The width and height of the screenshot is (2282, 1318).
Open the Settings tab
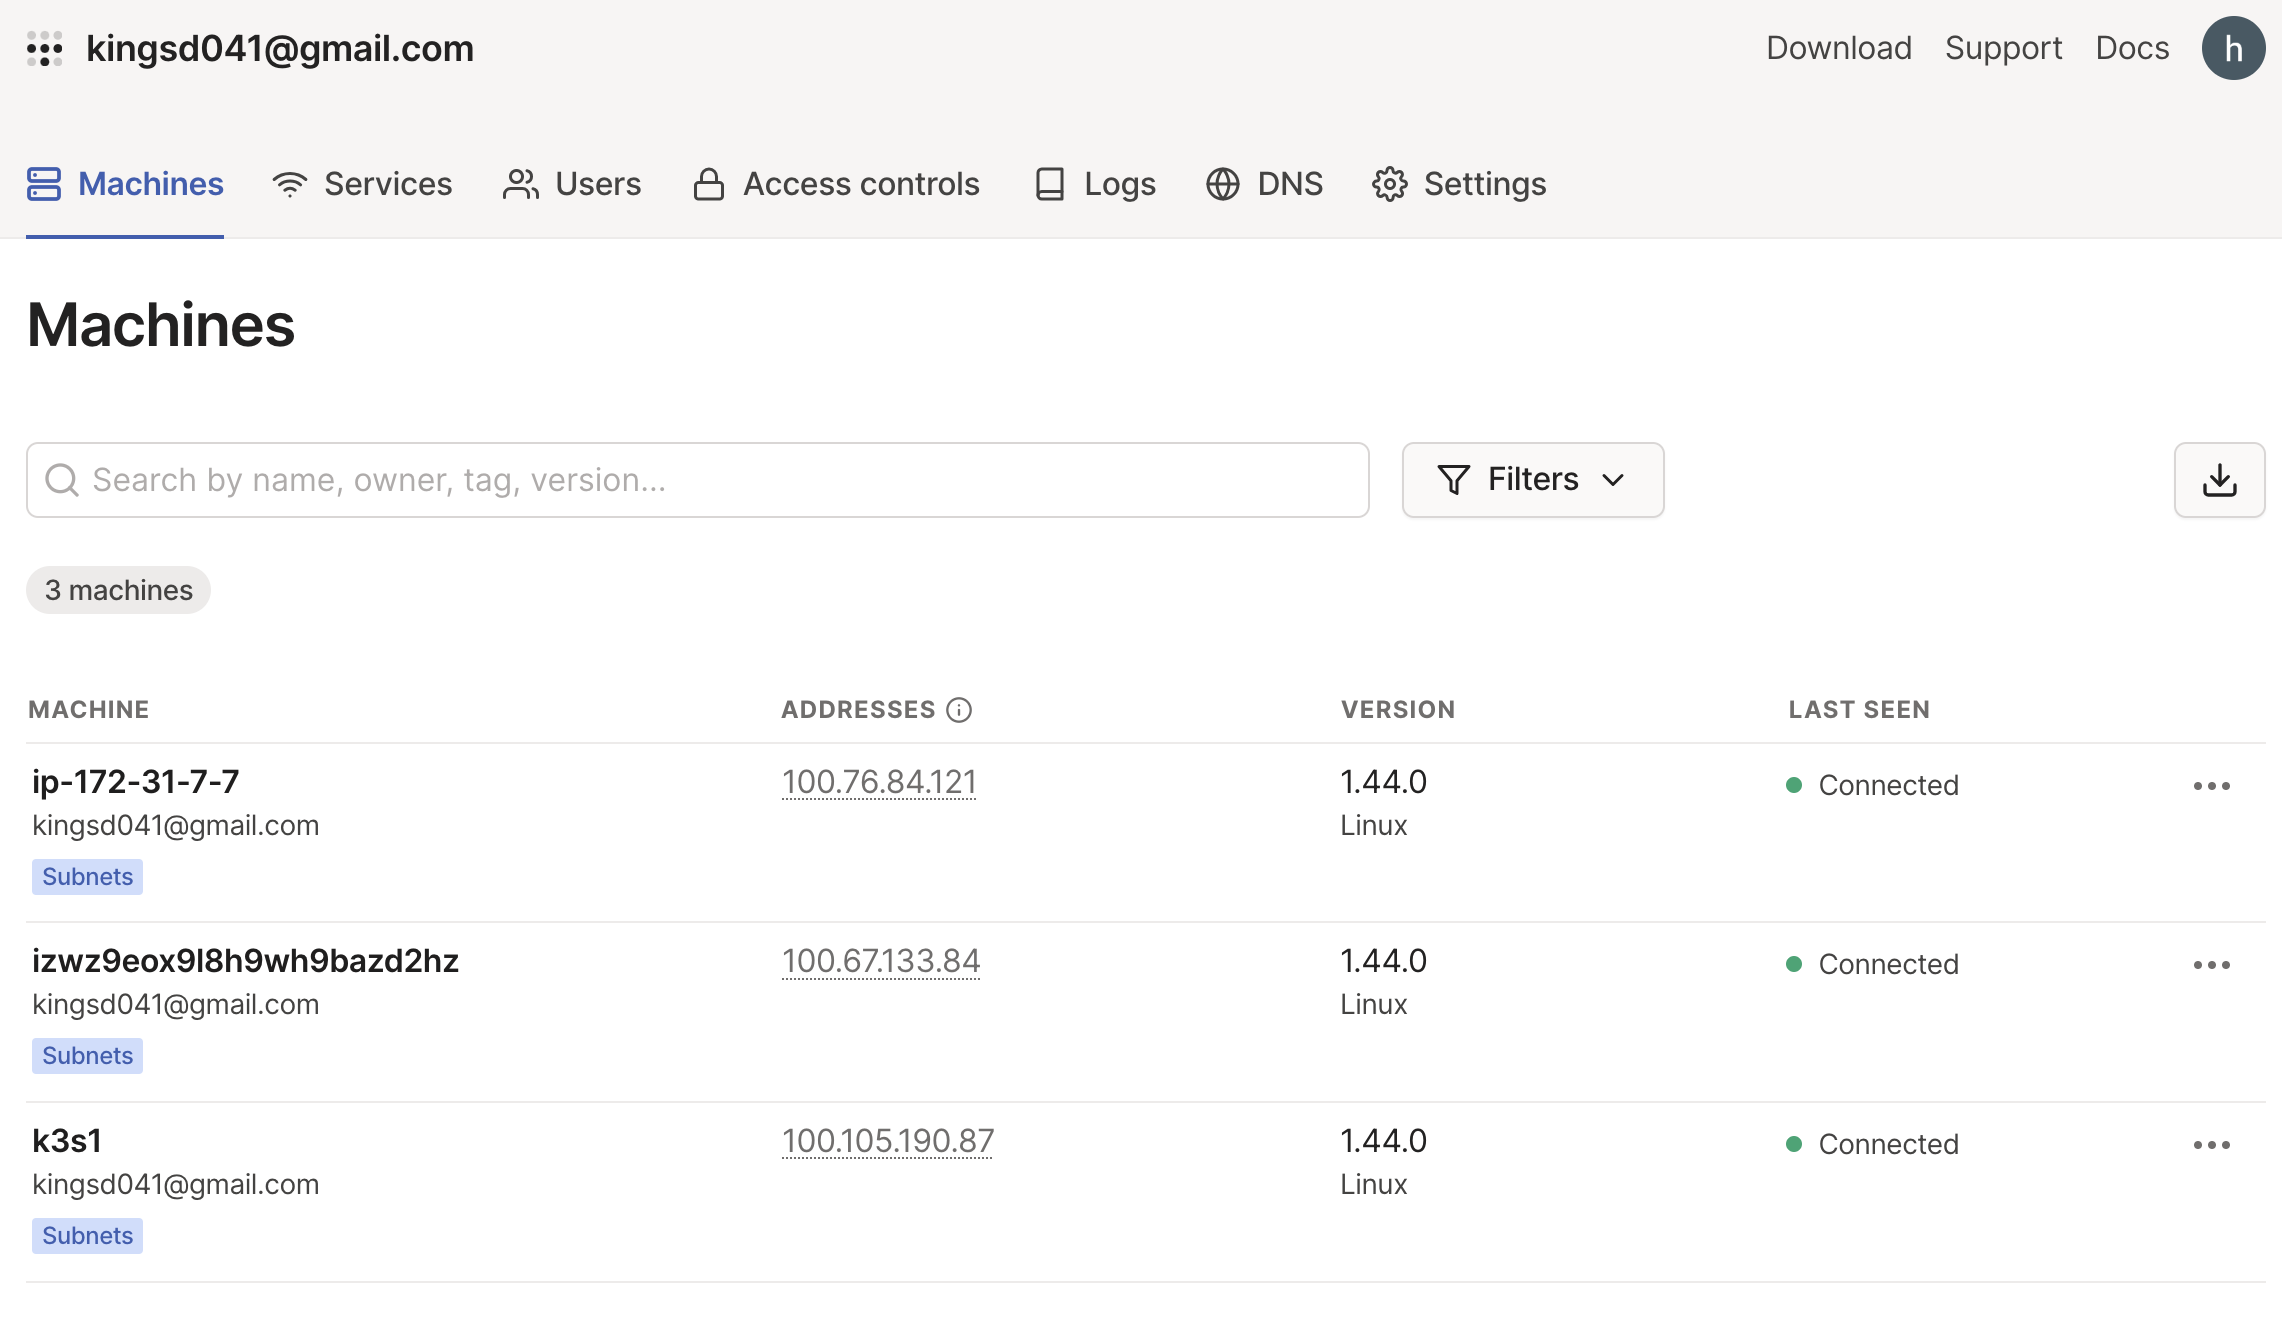[1459, 184]
